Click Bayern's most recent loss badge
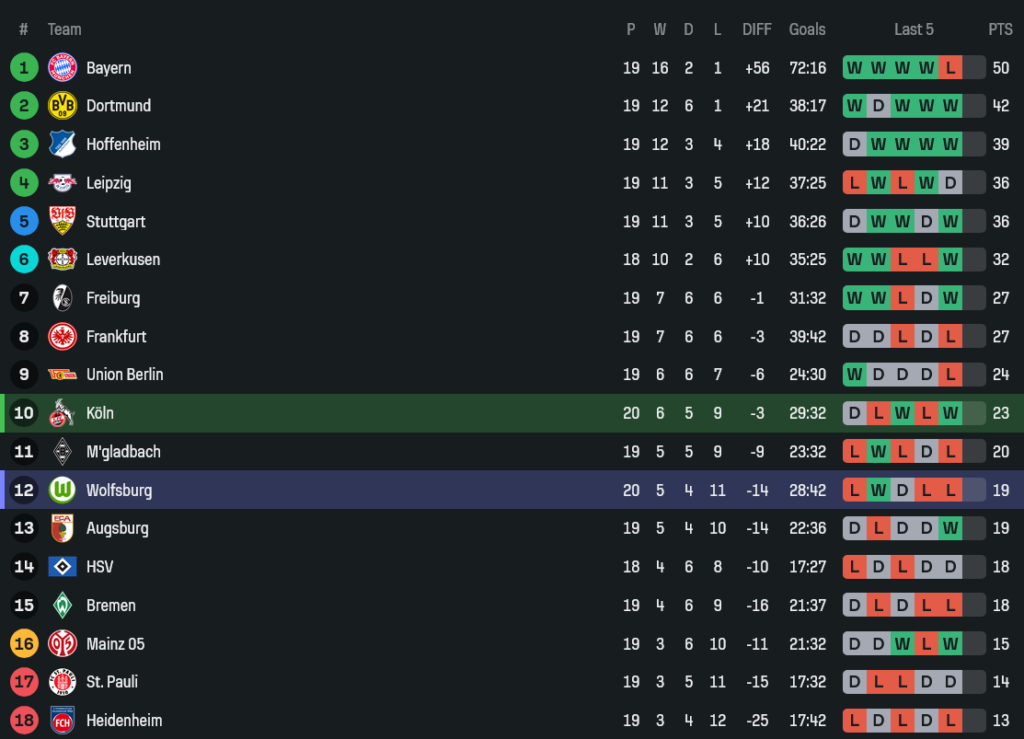Viewport: 1024px width, 739px height. click(950, 68)
